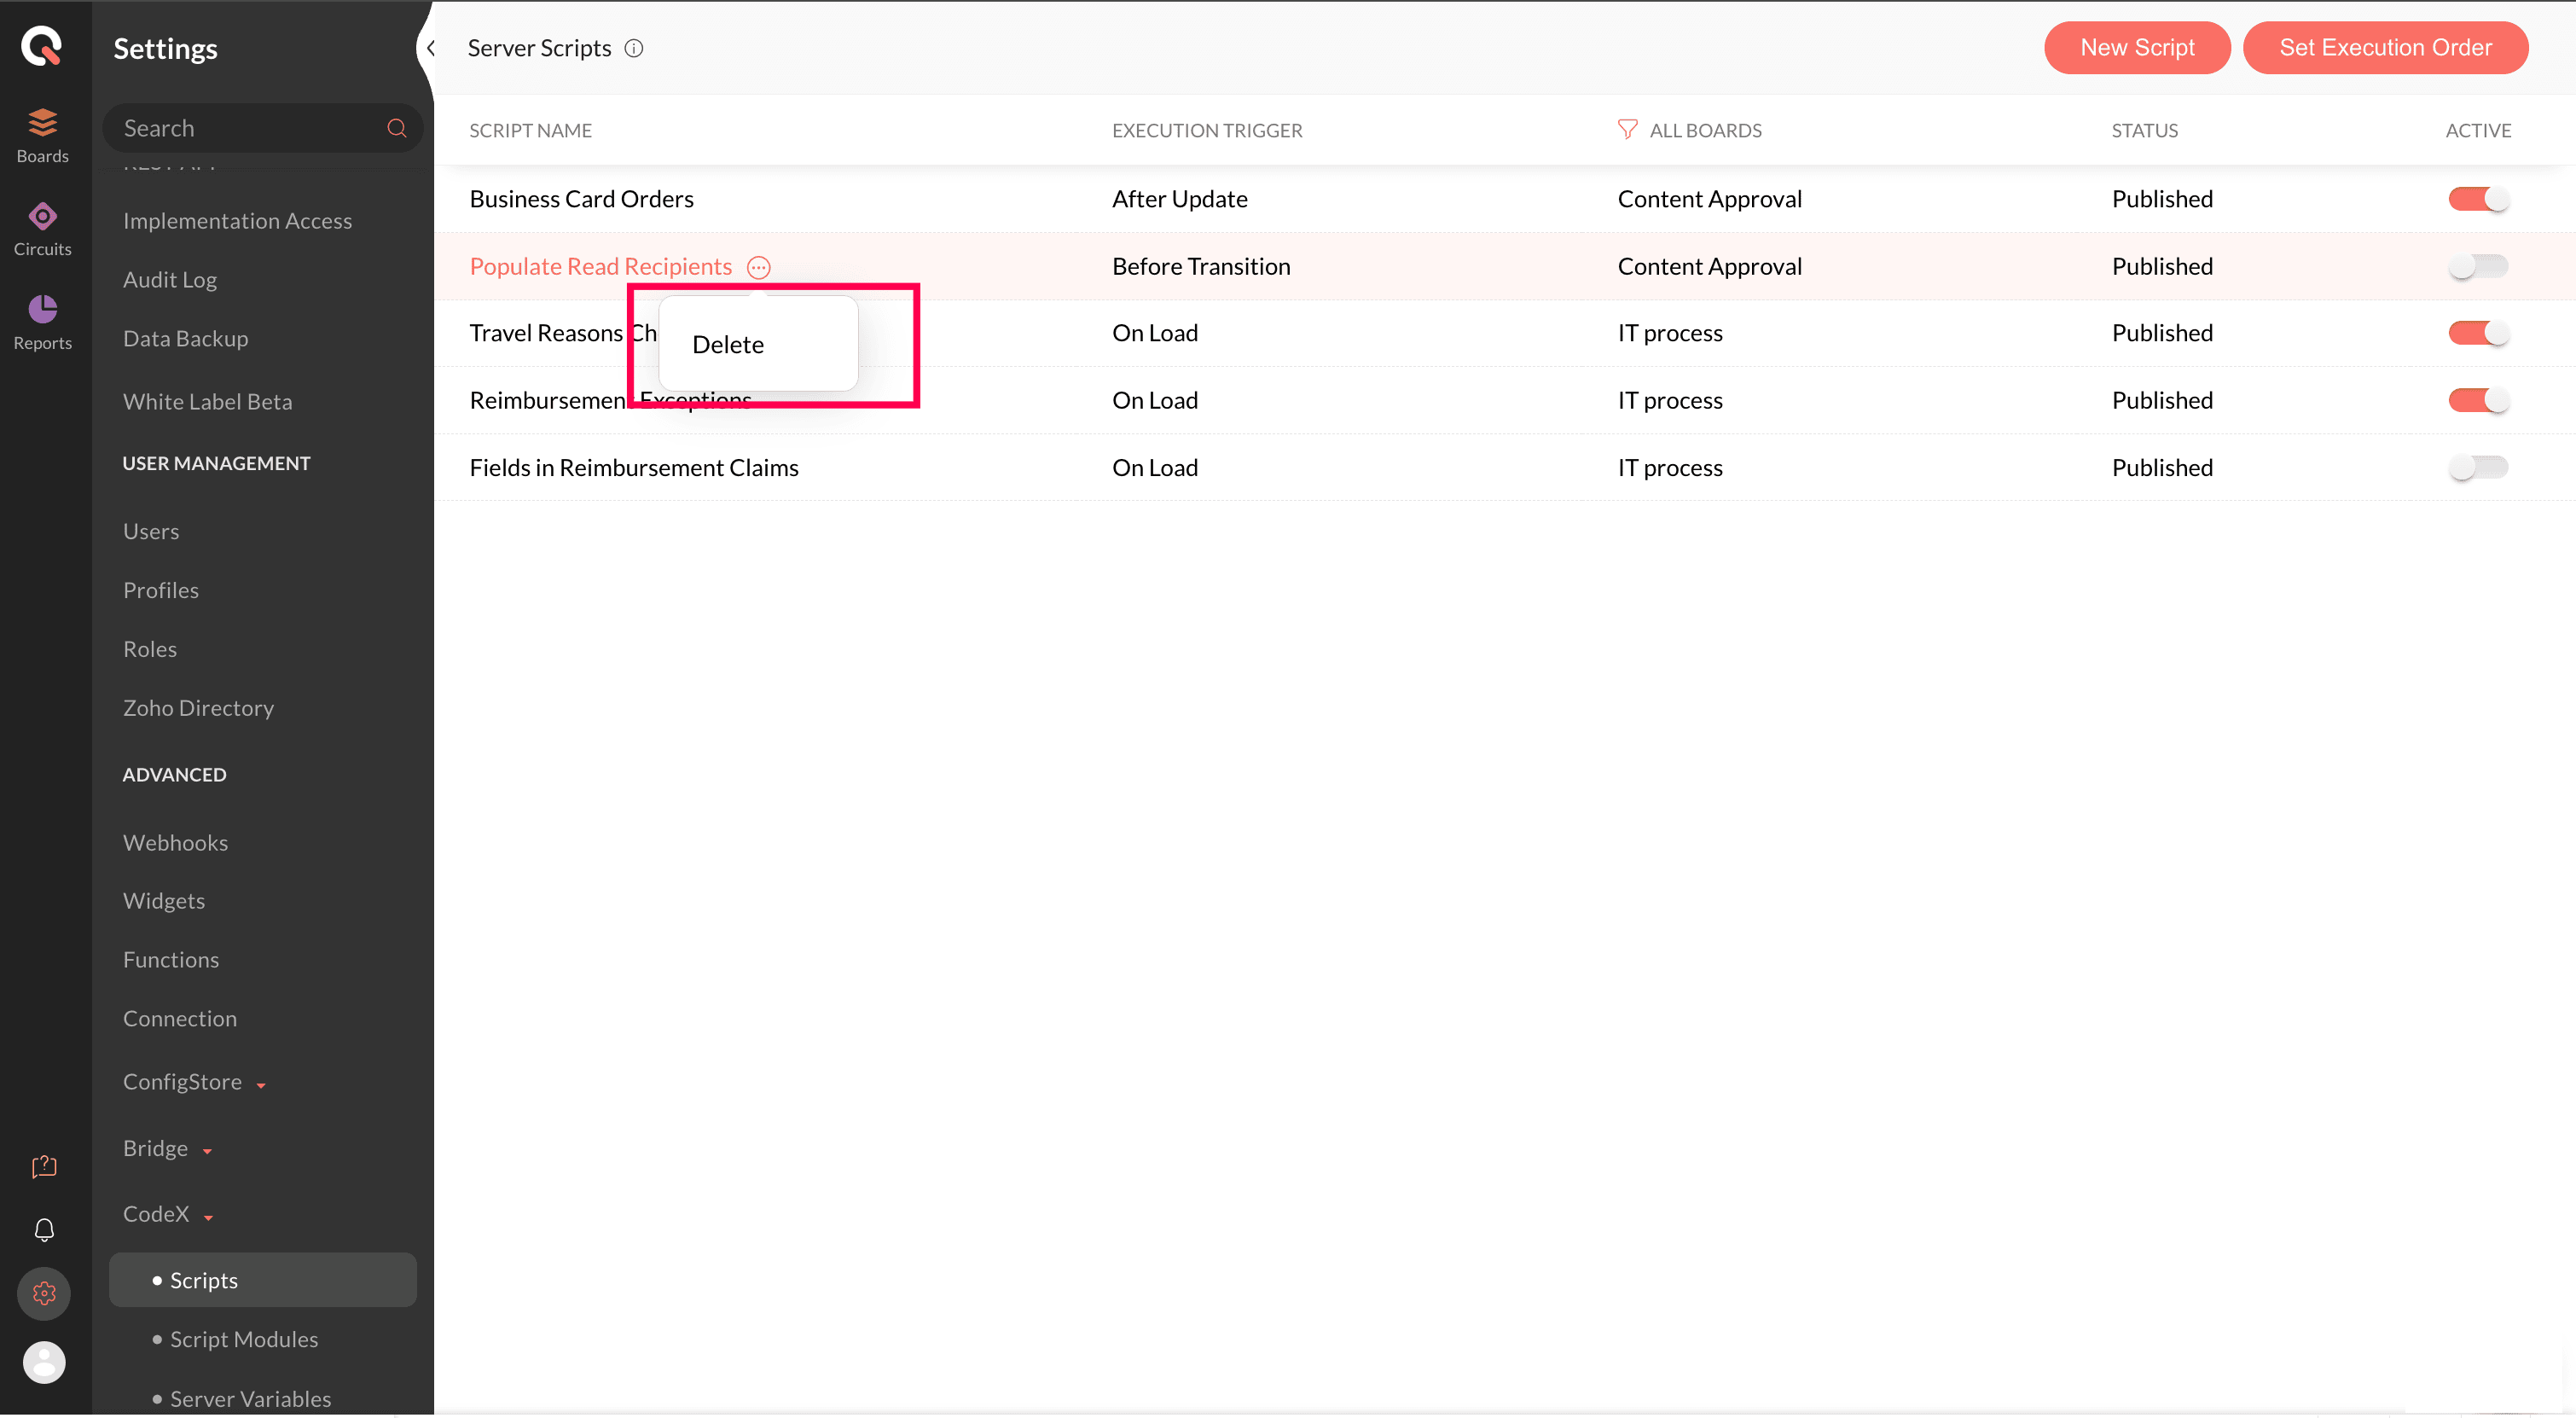Open Populate Read Recipients script
The height and width of the screenshot is (1418, 2576).
pos(600,266)
